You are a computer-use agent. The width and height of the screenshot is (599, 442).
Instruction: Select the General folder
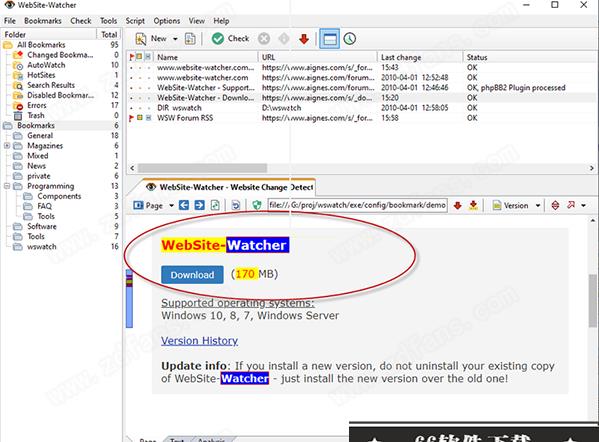(x=40, y=136)
